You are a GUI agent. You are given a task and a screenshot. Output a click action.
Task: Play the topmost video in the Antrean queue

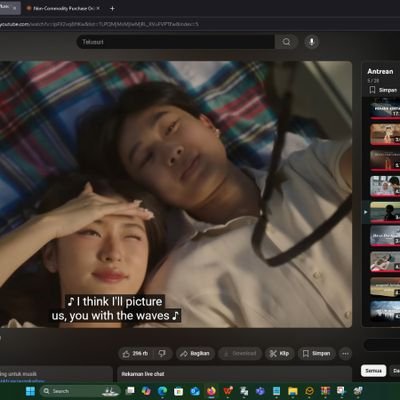click(x=385, y=109)
